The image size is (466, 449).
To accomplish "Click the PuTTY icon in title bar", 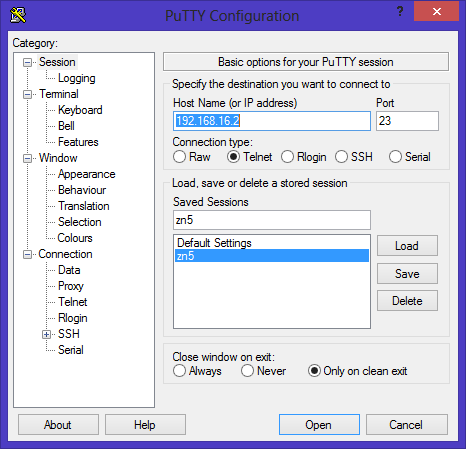I will point(18,15).
